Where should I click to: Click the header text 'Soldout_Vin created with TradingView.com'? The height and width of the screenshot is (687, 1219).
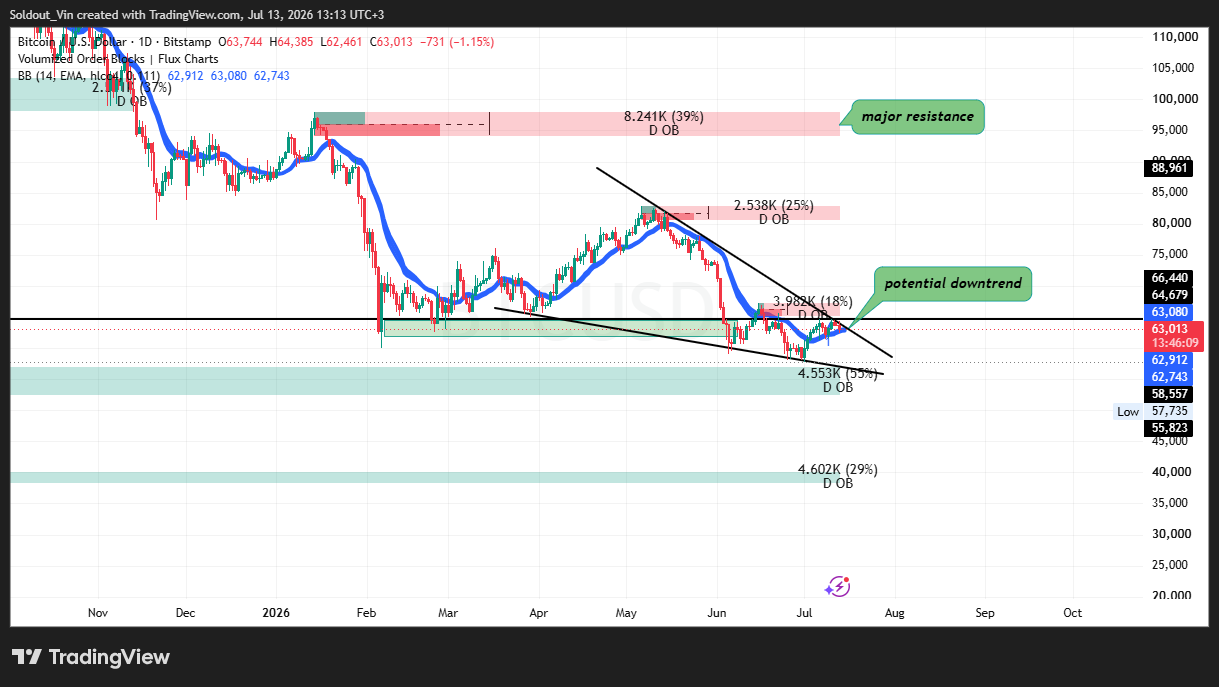[x=128, y=15]
